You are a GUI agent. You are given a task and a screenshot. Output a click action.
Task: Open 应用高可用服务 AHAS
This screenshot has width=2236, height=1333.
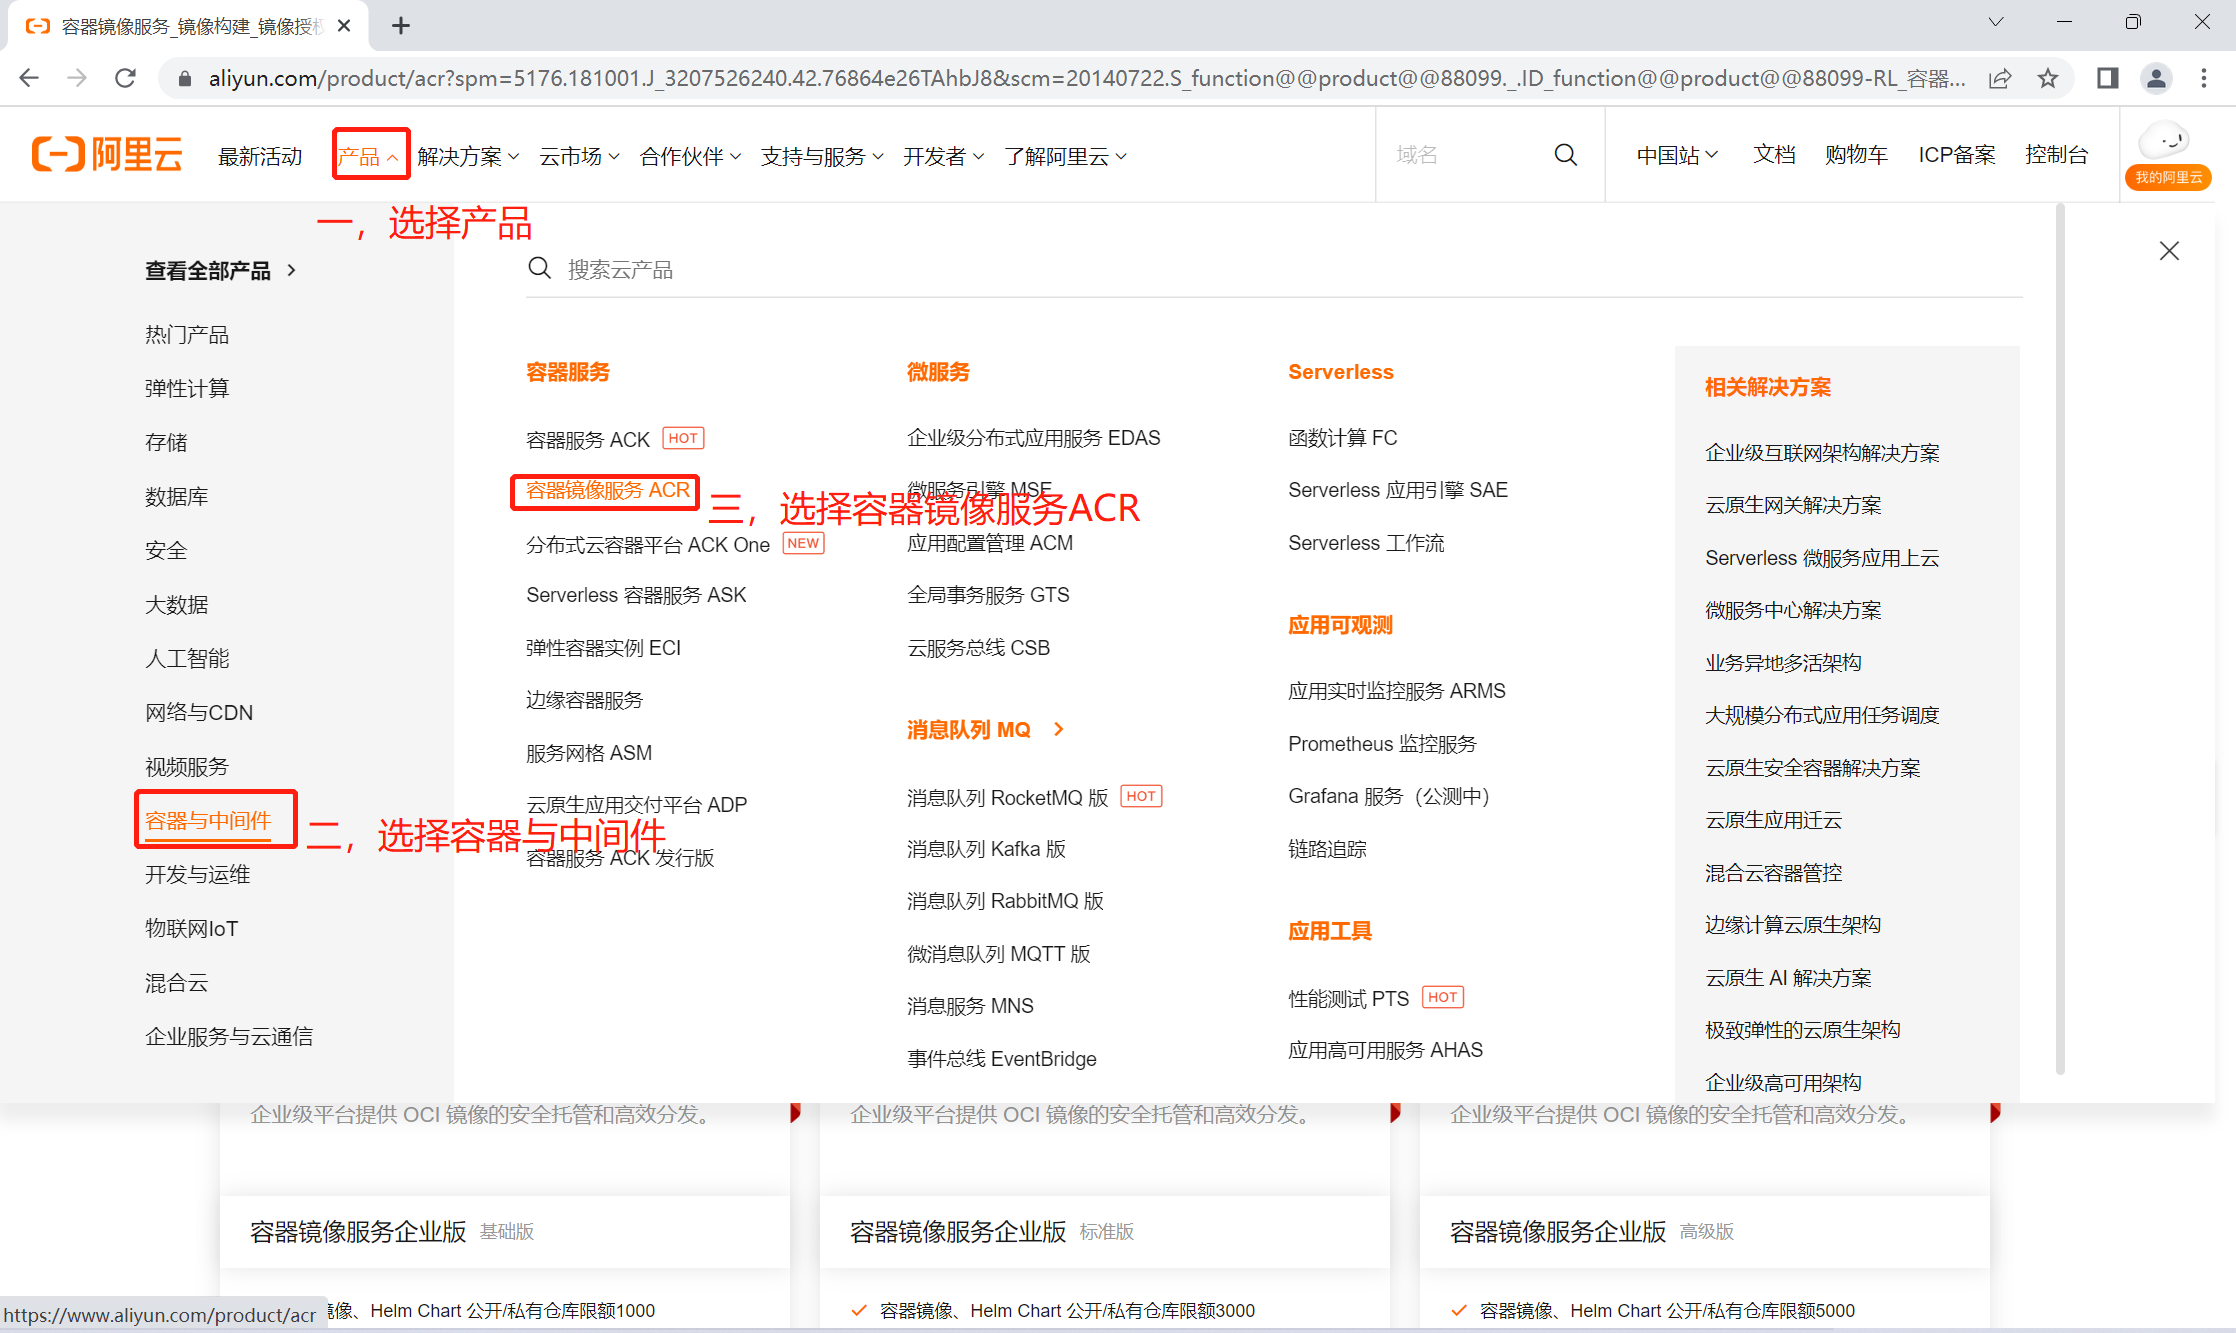(1386, 1050)
